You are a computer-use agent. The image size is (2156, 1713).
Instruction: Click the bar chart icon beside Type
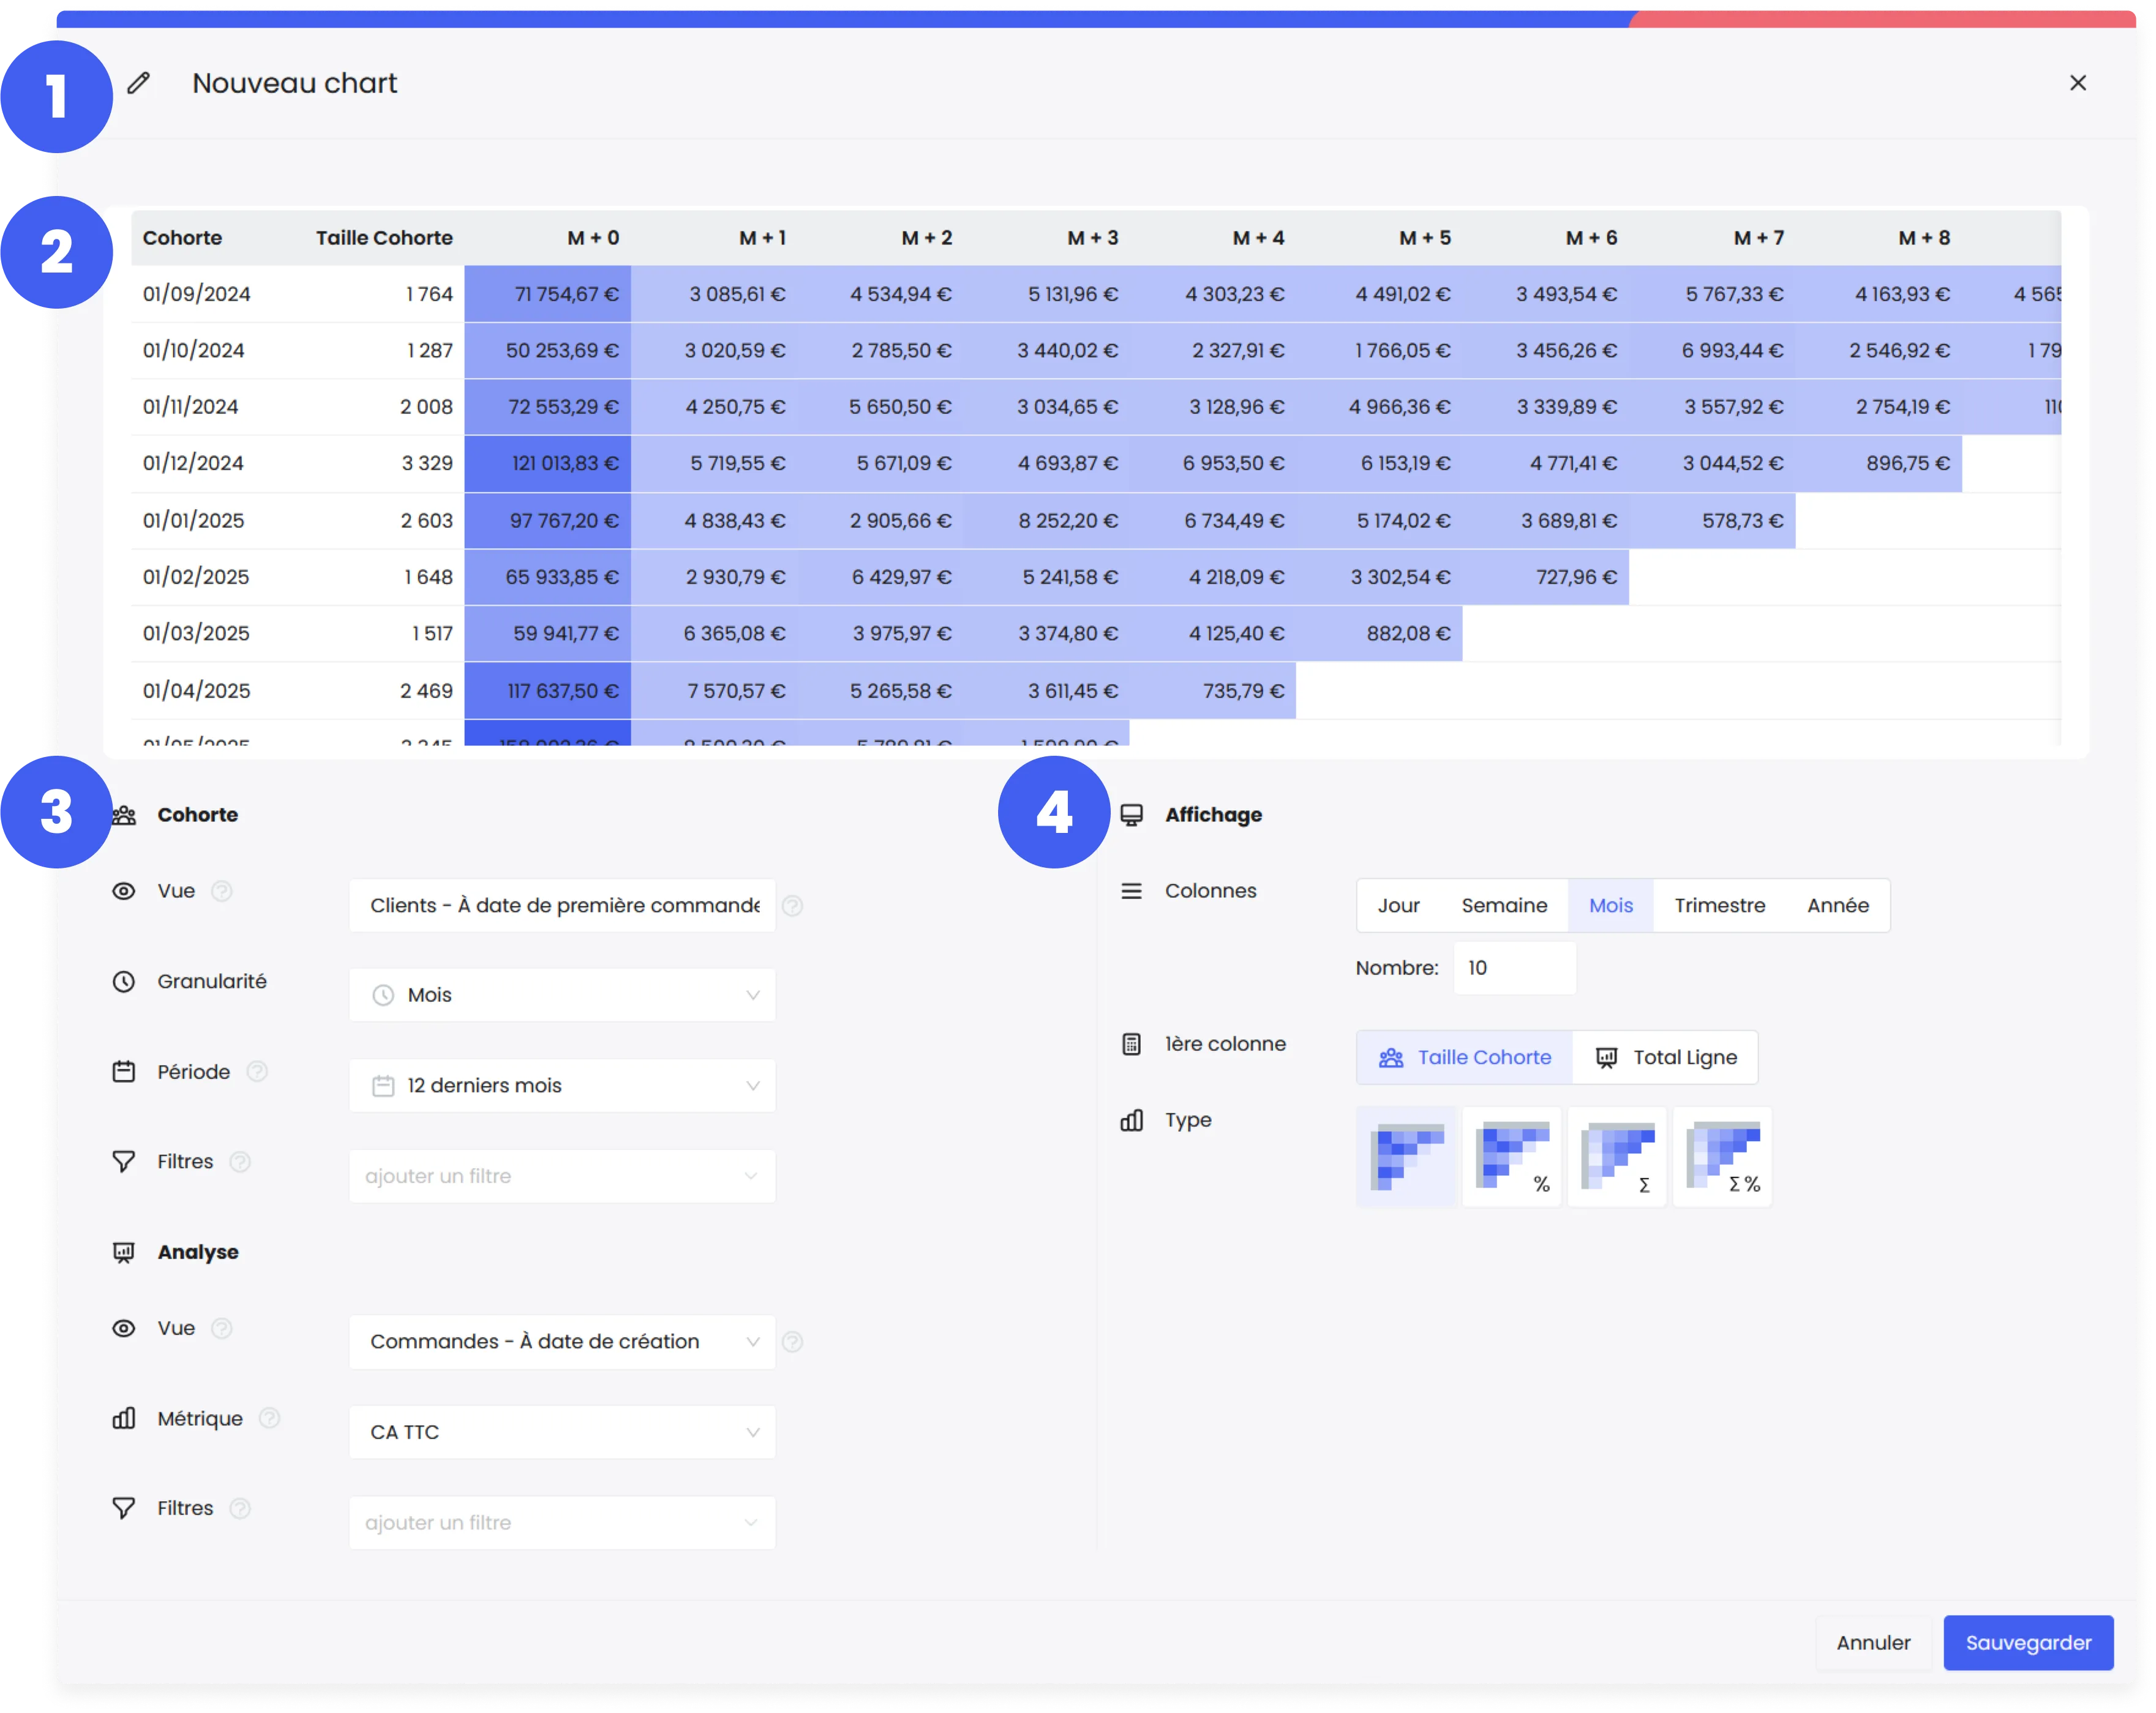[x=1131, y=1121]
